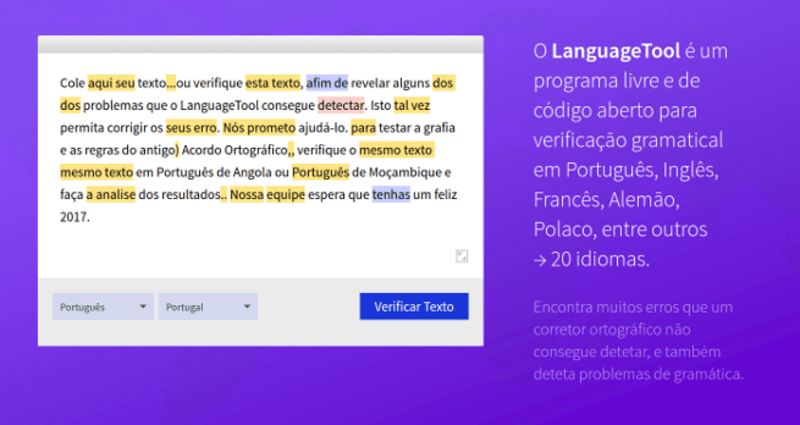Open the Portugal variant dropdown

[208, 307]
